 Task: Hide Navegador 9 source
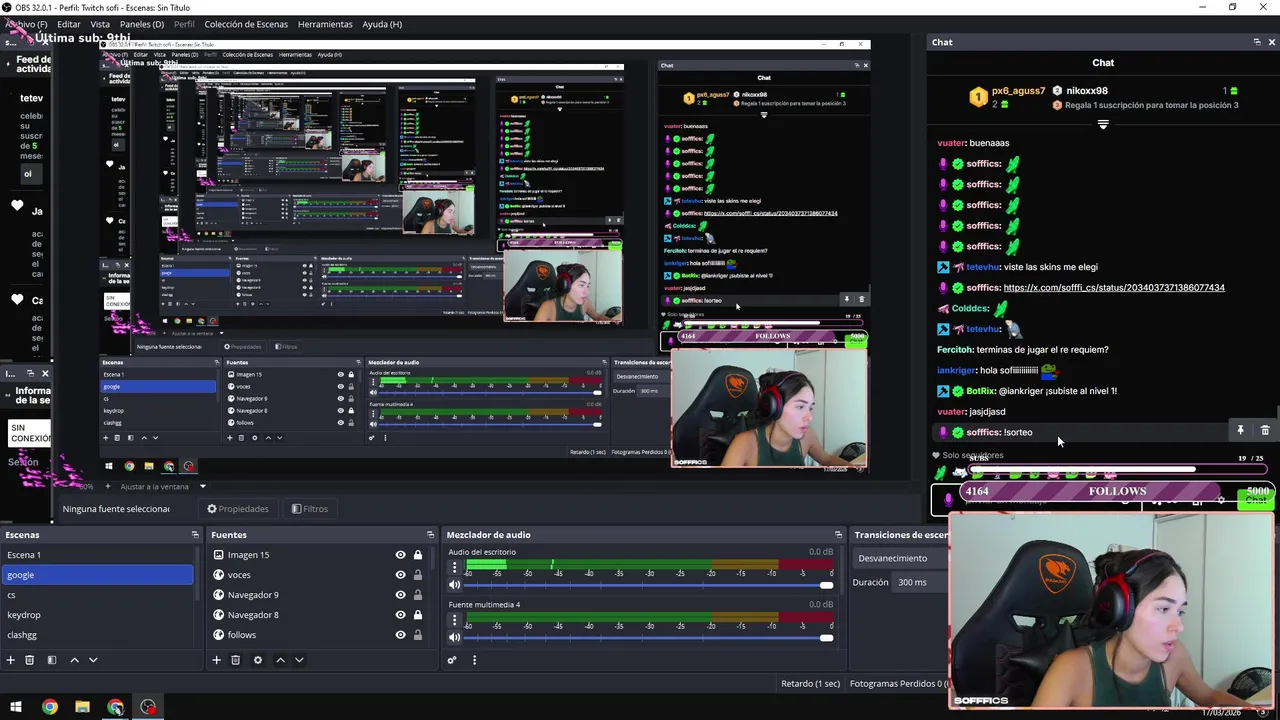point(400,595)
